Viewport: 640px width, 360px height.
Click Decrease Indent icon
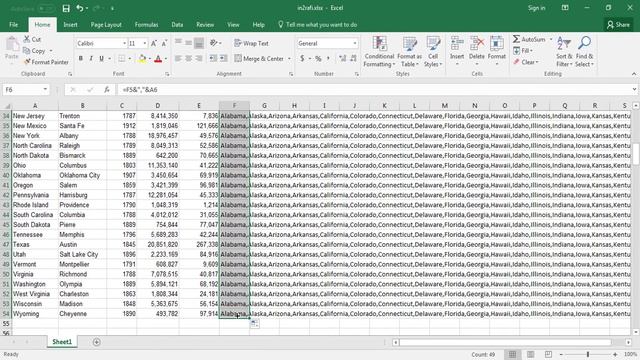point(213,59)
